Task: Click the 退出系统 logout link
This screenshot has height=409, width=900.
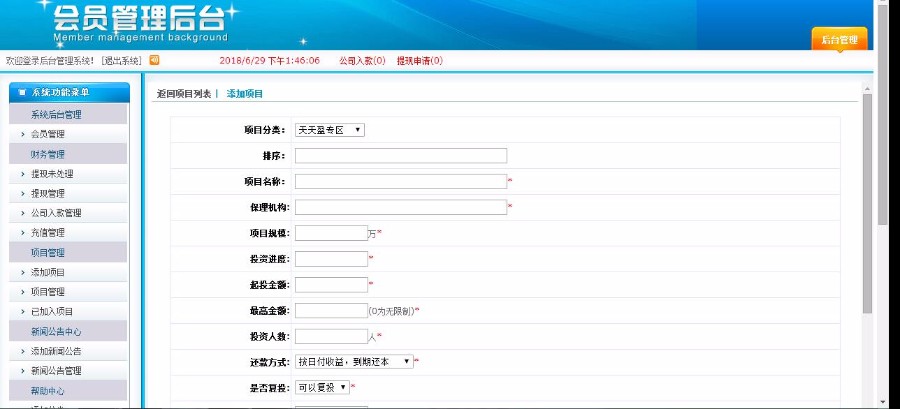Action: 122,60
